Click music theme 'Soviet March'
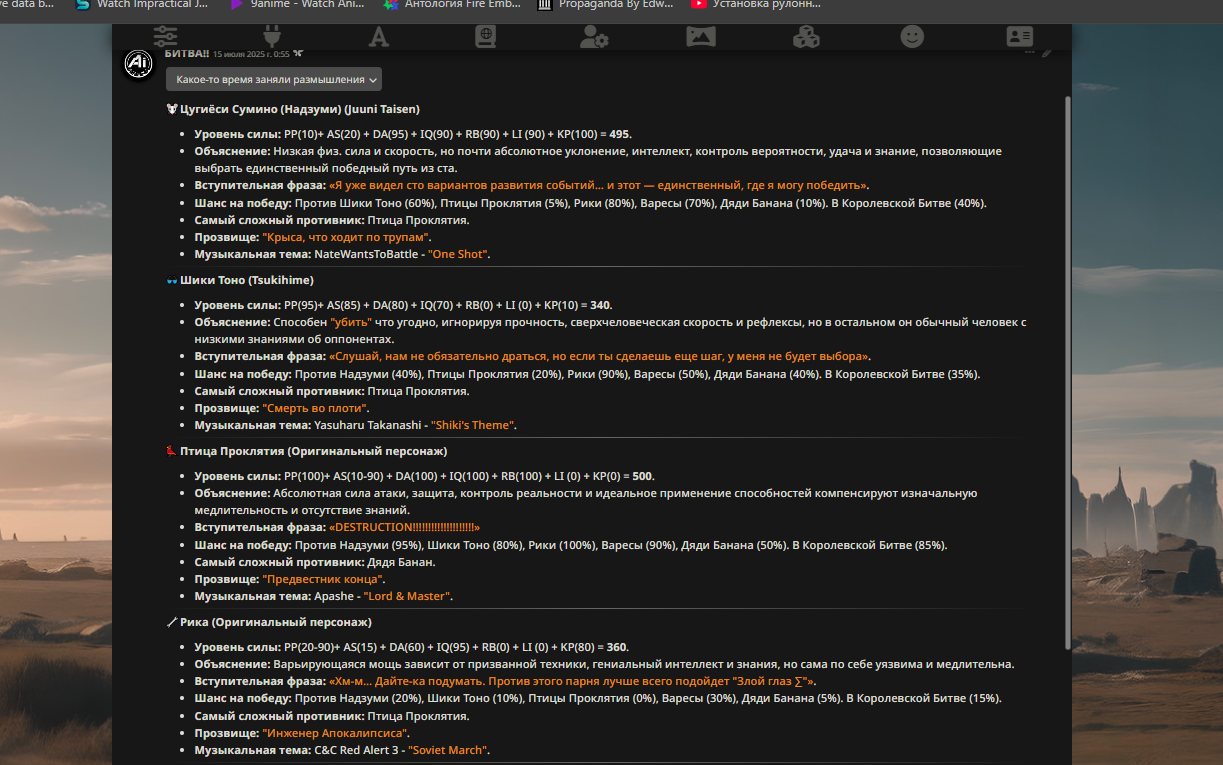Image resolution: width=1223 pixels, height=765 pixels. pyautogui.click(x=448, y=750)
